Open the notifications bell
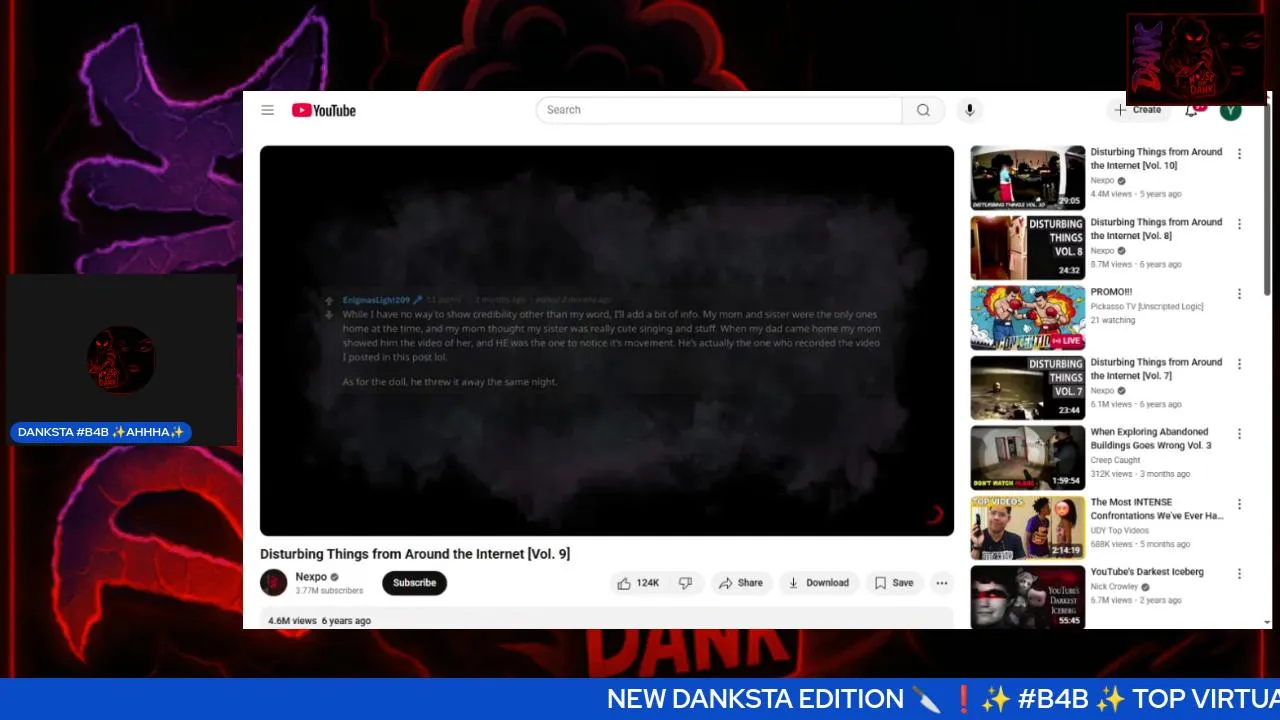This screenshot has height=720, width=1280. coord(1191,110)
